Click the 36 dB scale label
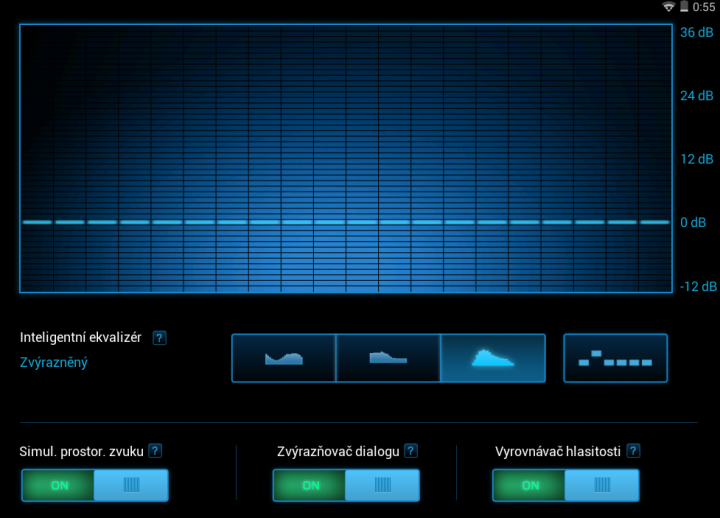 click(x=696, y=32)
